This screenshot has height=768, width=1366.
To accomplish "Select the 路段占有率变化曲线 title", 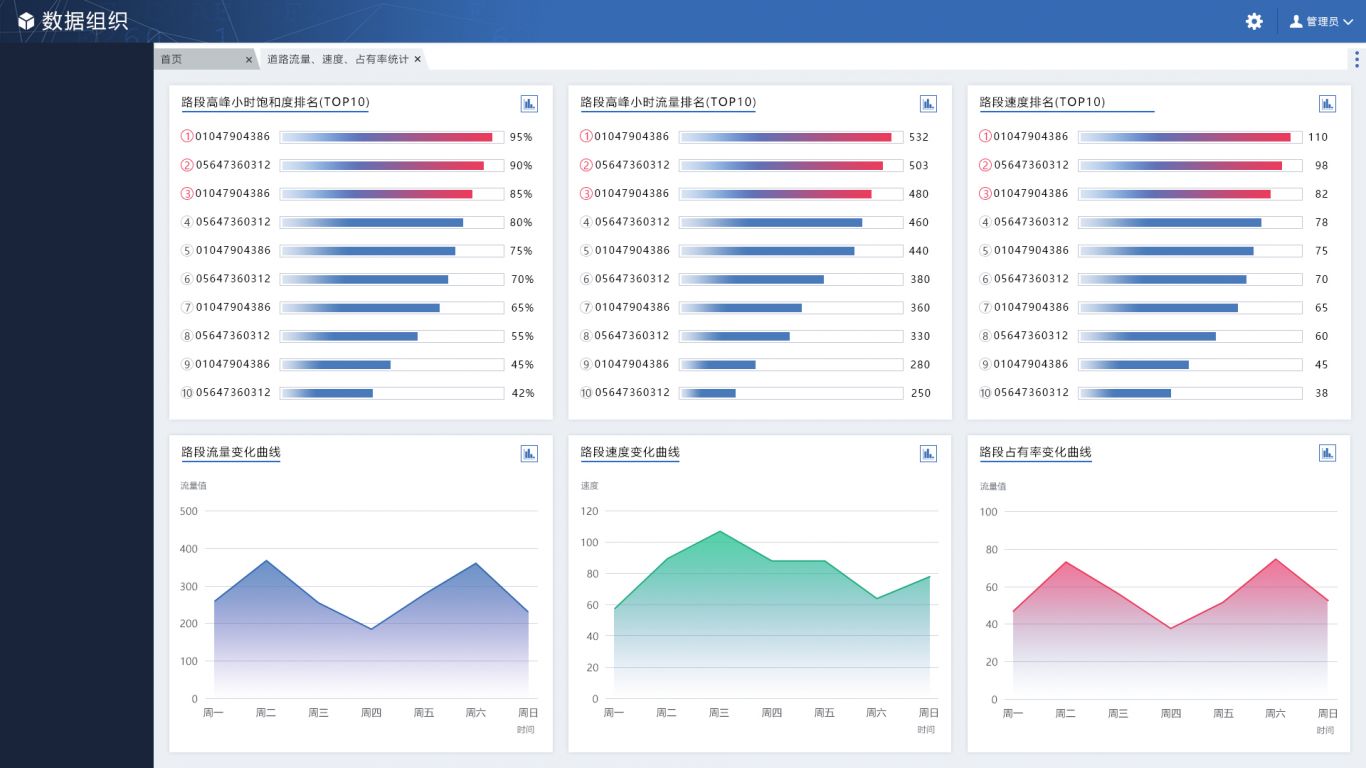I will (1035, 452).
